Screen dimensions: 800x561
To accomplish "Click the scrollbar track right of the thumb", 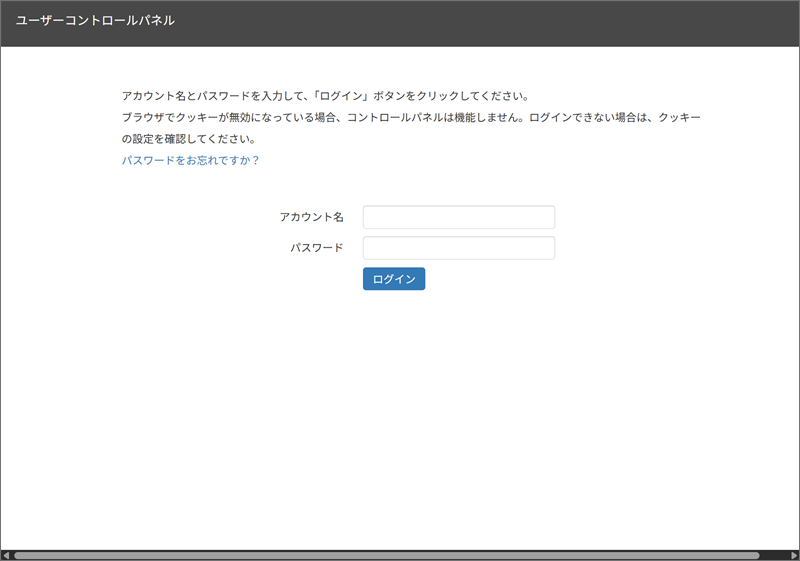I will (774, 555).
